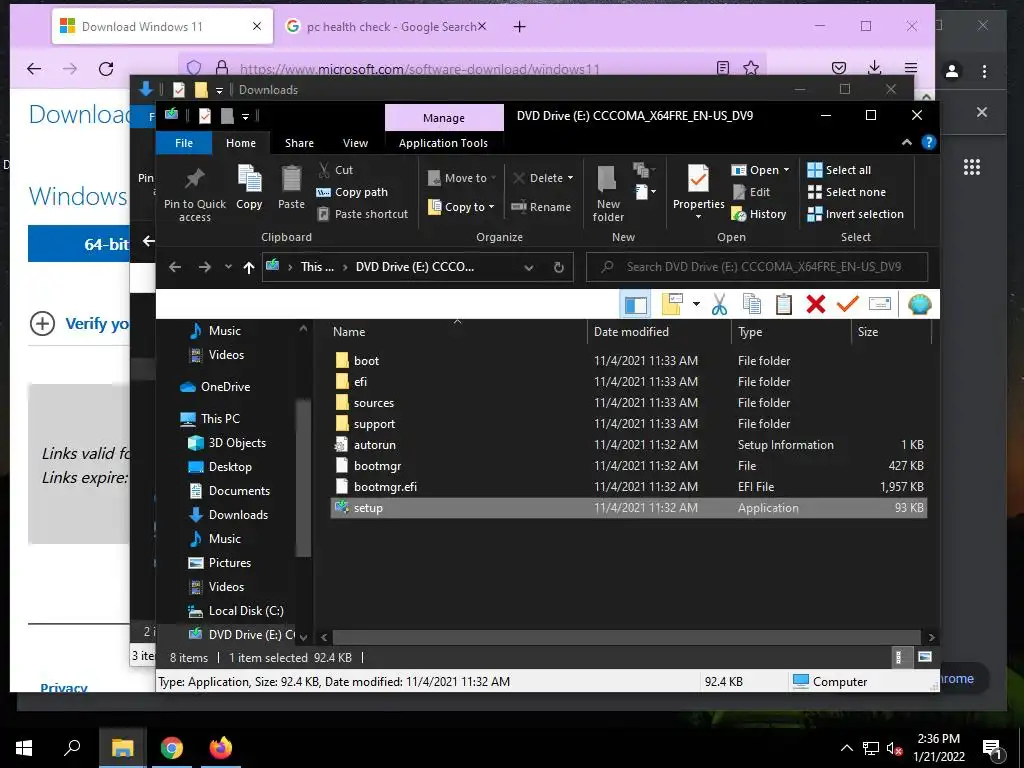
Task: Click the rename field toolbar icon
Action: [x=880, y=304]
